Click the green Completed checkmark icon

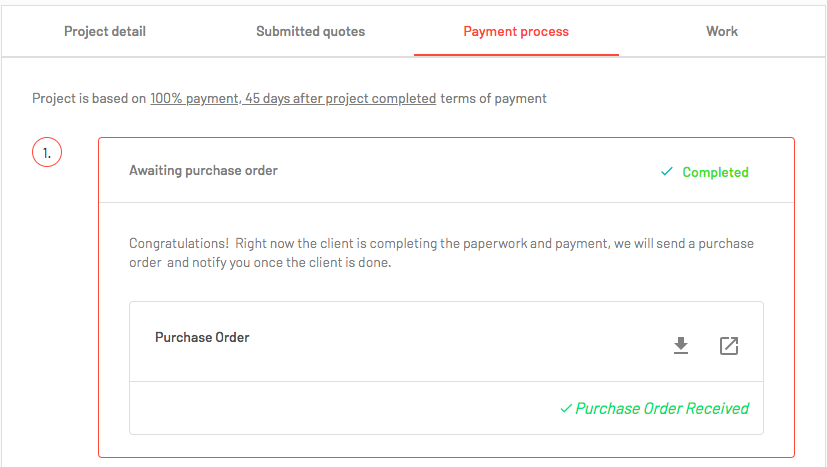pyautogui.click(x=667, y=171)
